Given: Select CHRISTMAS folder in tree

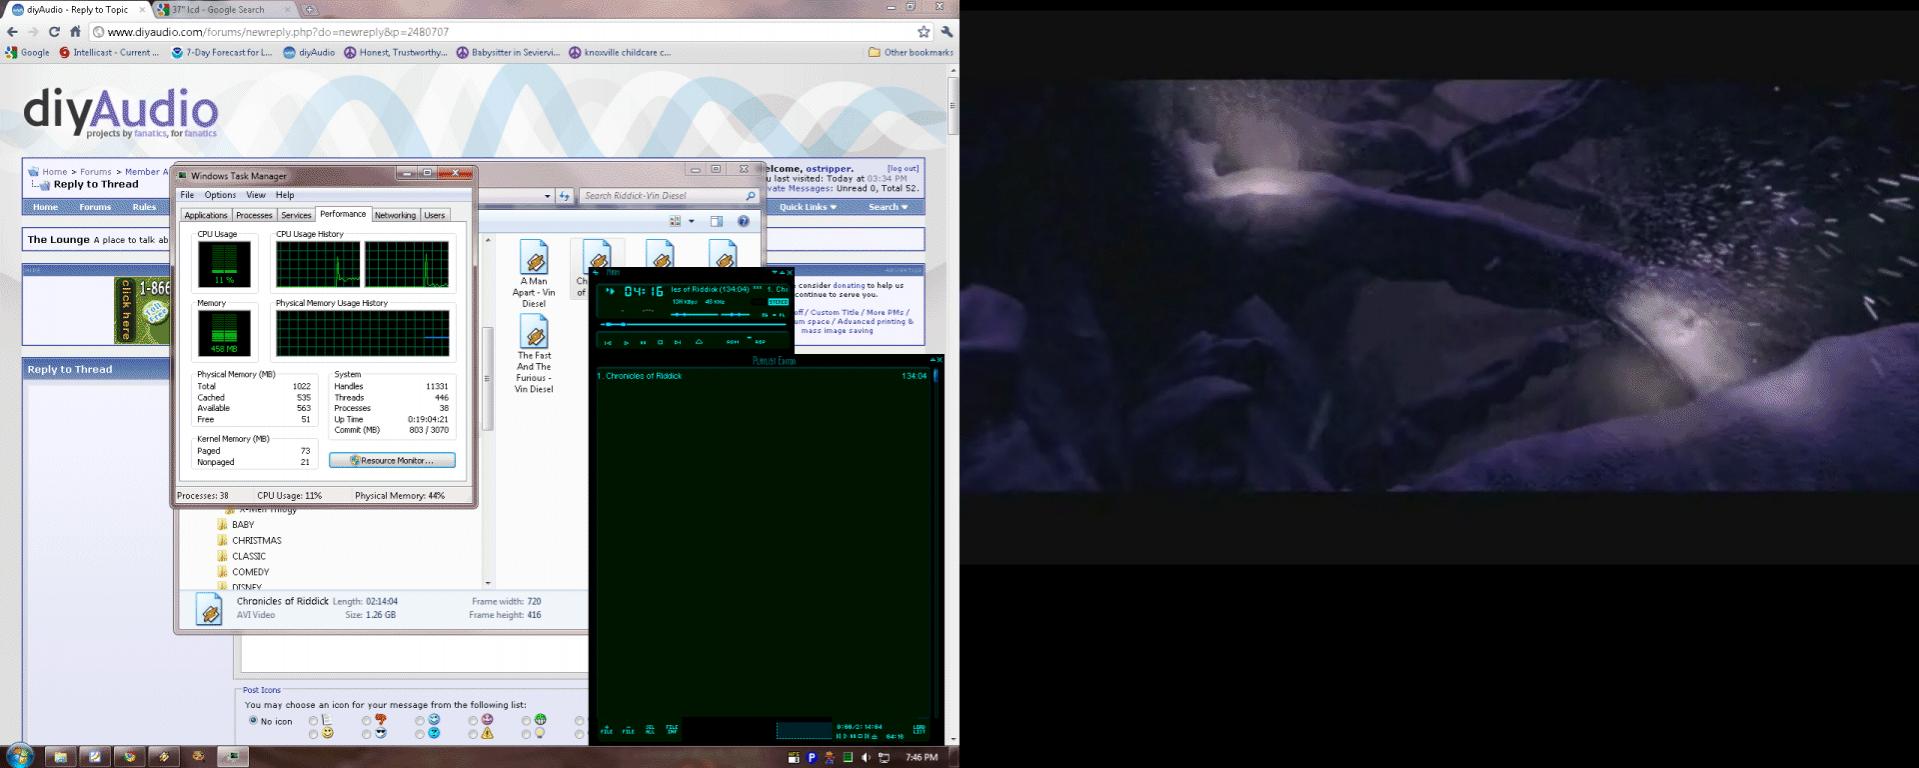Looking at the screenshot, I should coord(249,540).
